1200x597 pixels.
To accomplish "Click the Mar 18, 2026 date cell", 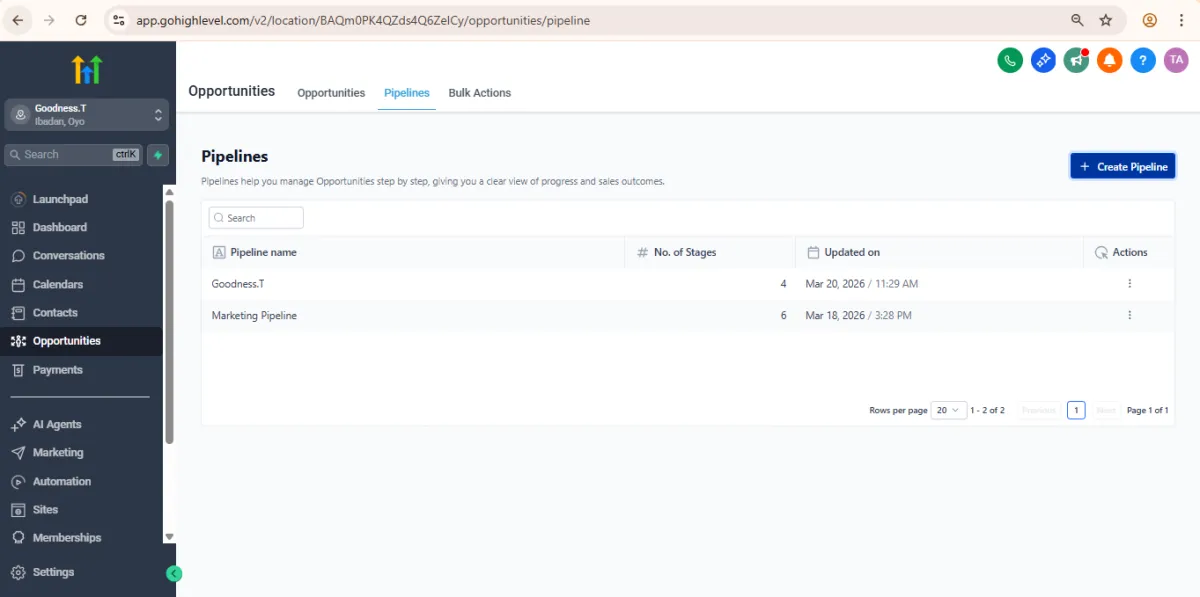I will 858,315.
